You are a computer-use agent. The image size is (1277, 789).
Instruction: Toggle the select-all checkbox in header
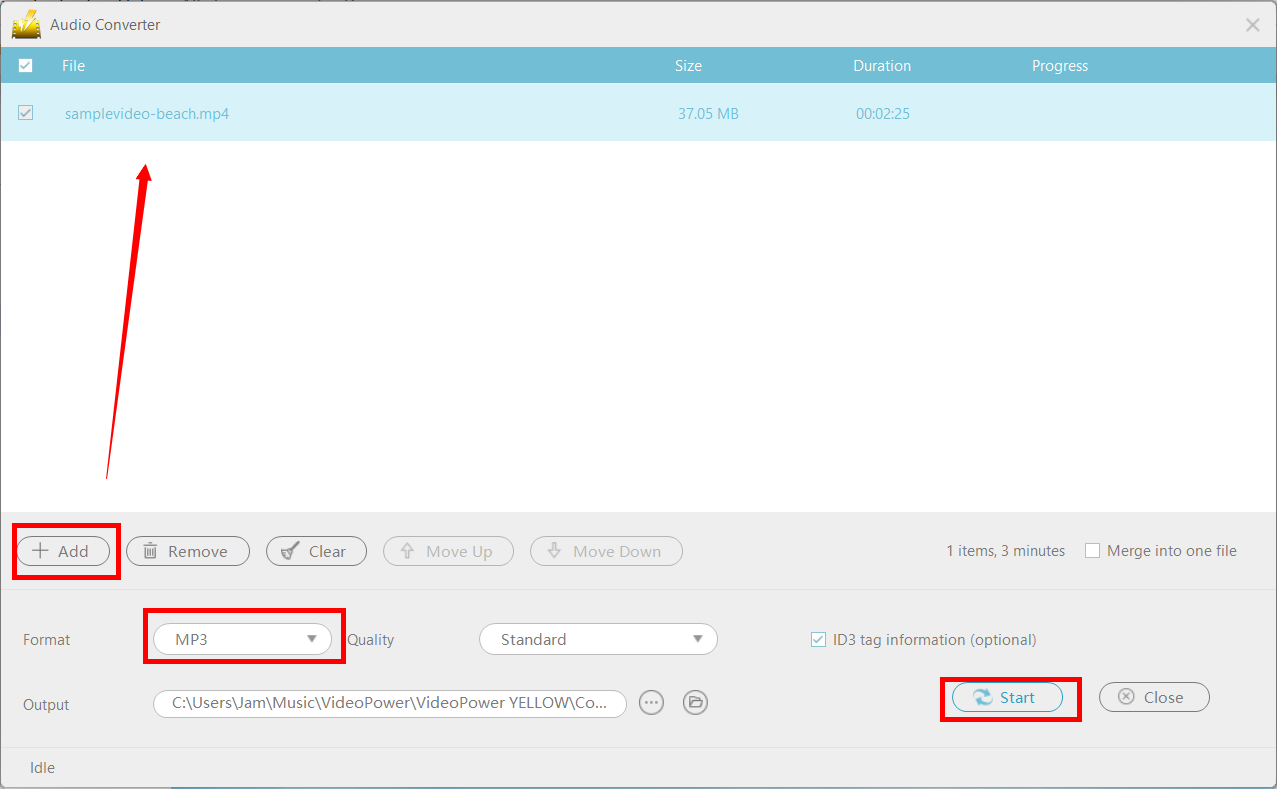[26, 66]
